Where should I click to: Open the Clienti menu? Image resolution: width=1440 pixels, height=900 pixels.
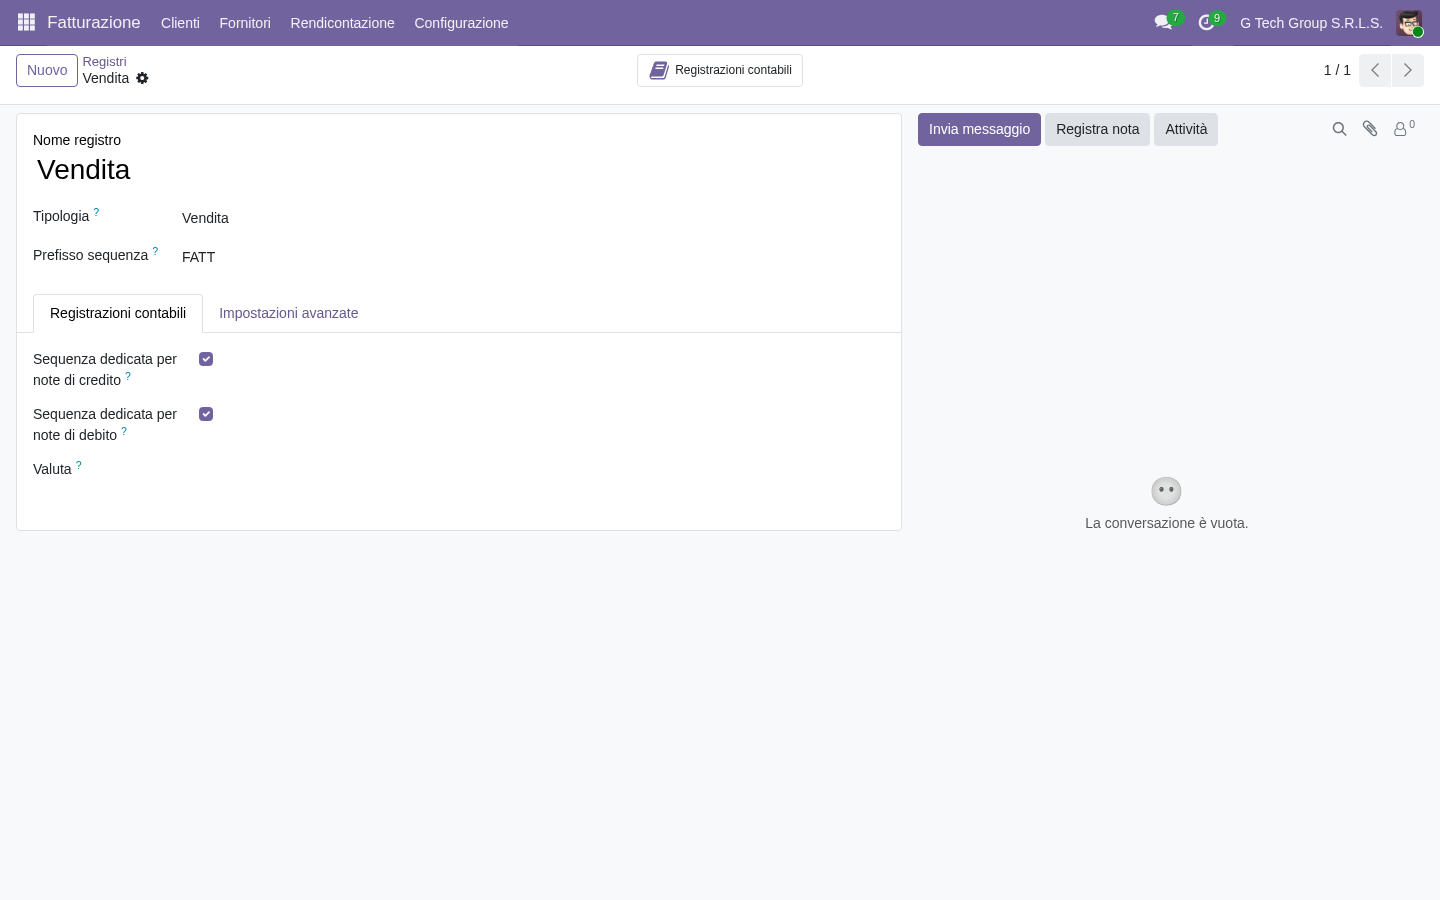coord(180,23)
